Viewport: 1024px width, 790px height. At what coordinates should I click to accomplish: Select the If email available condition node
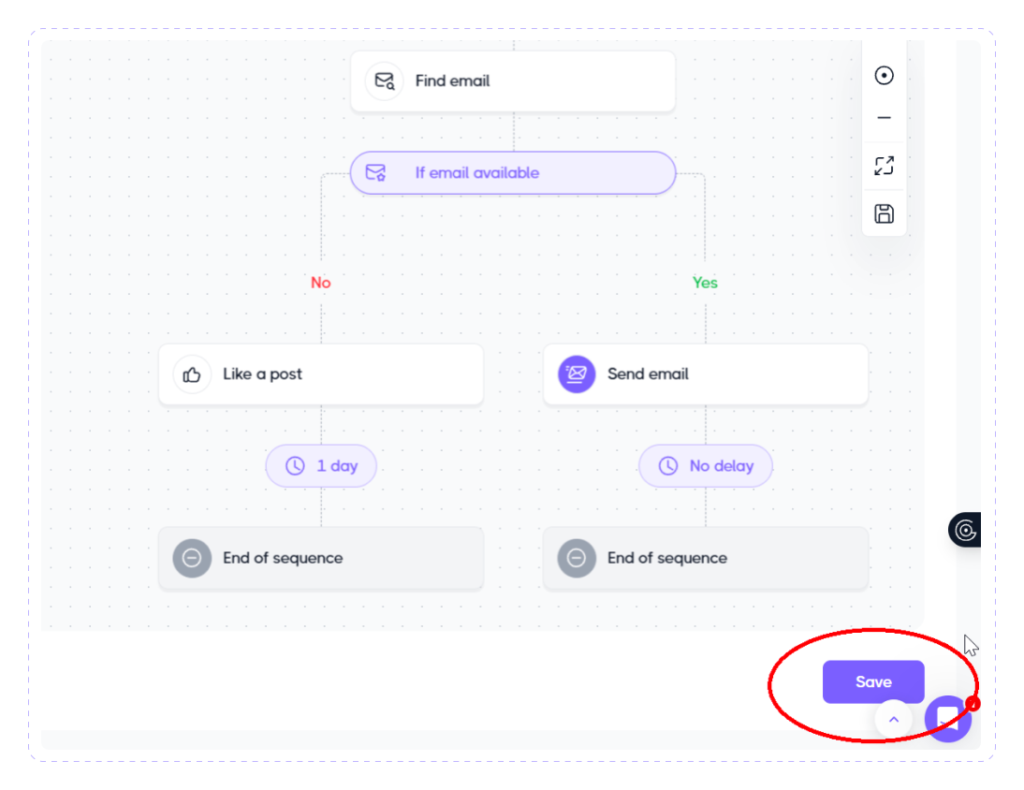(513, 172)
